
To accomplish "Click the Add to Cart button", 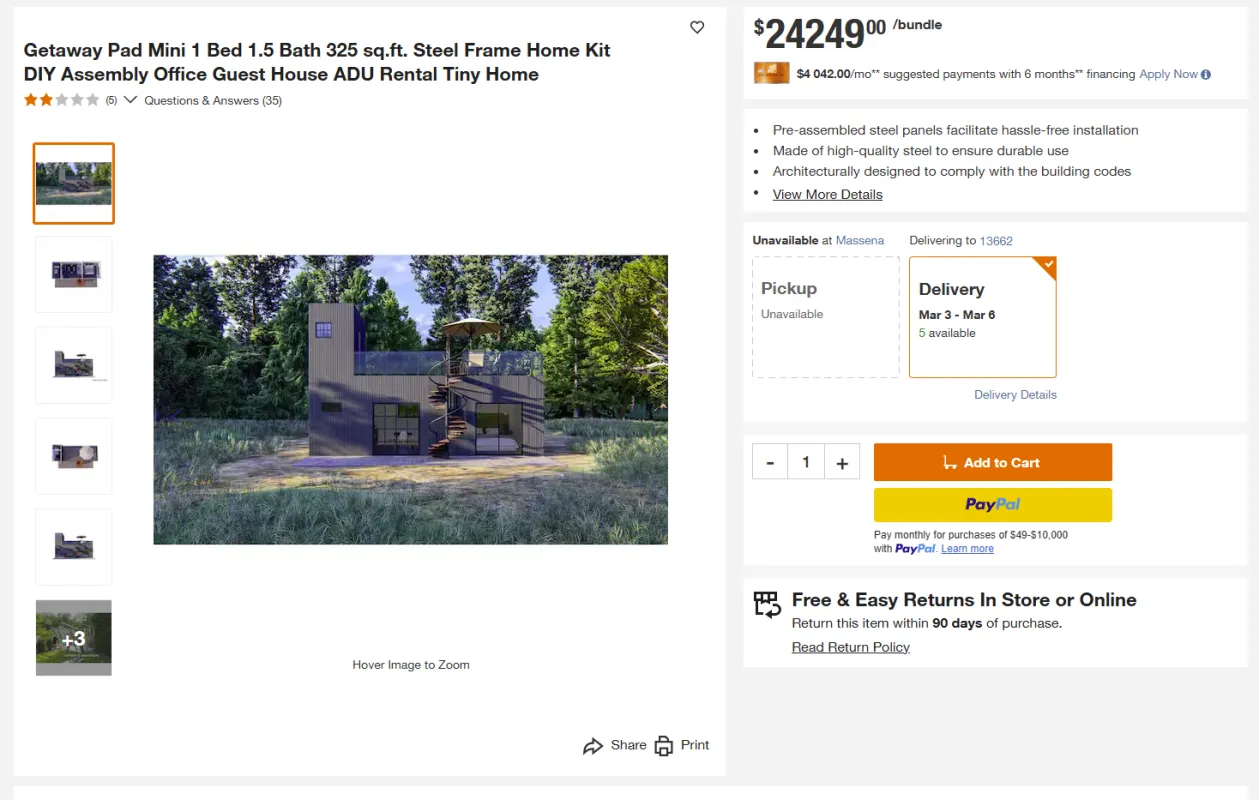I will tap(992, 463).
